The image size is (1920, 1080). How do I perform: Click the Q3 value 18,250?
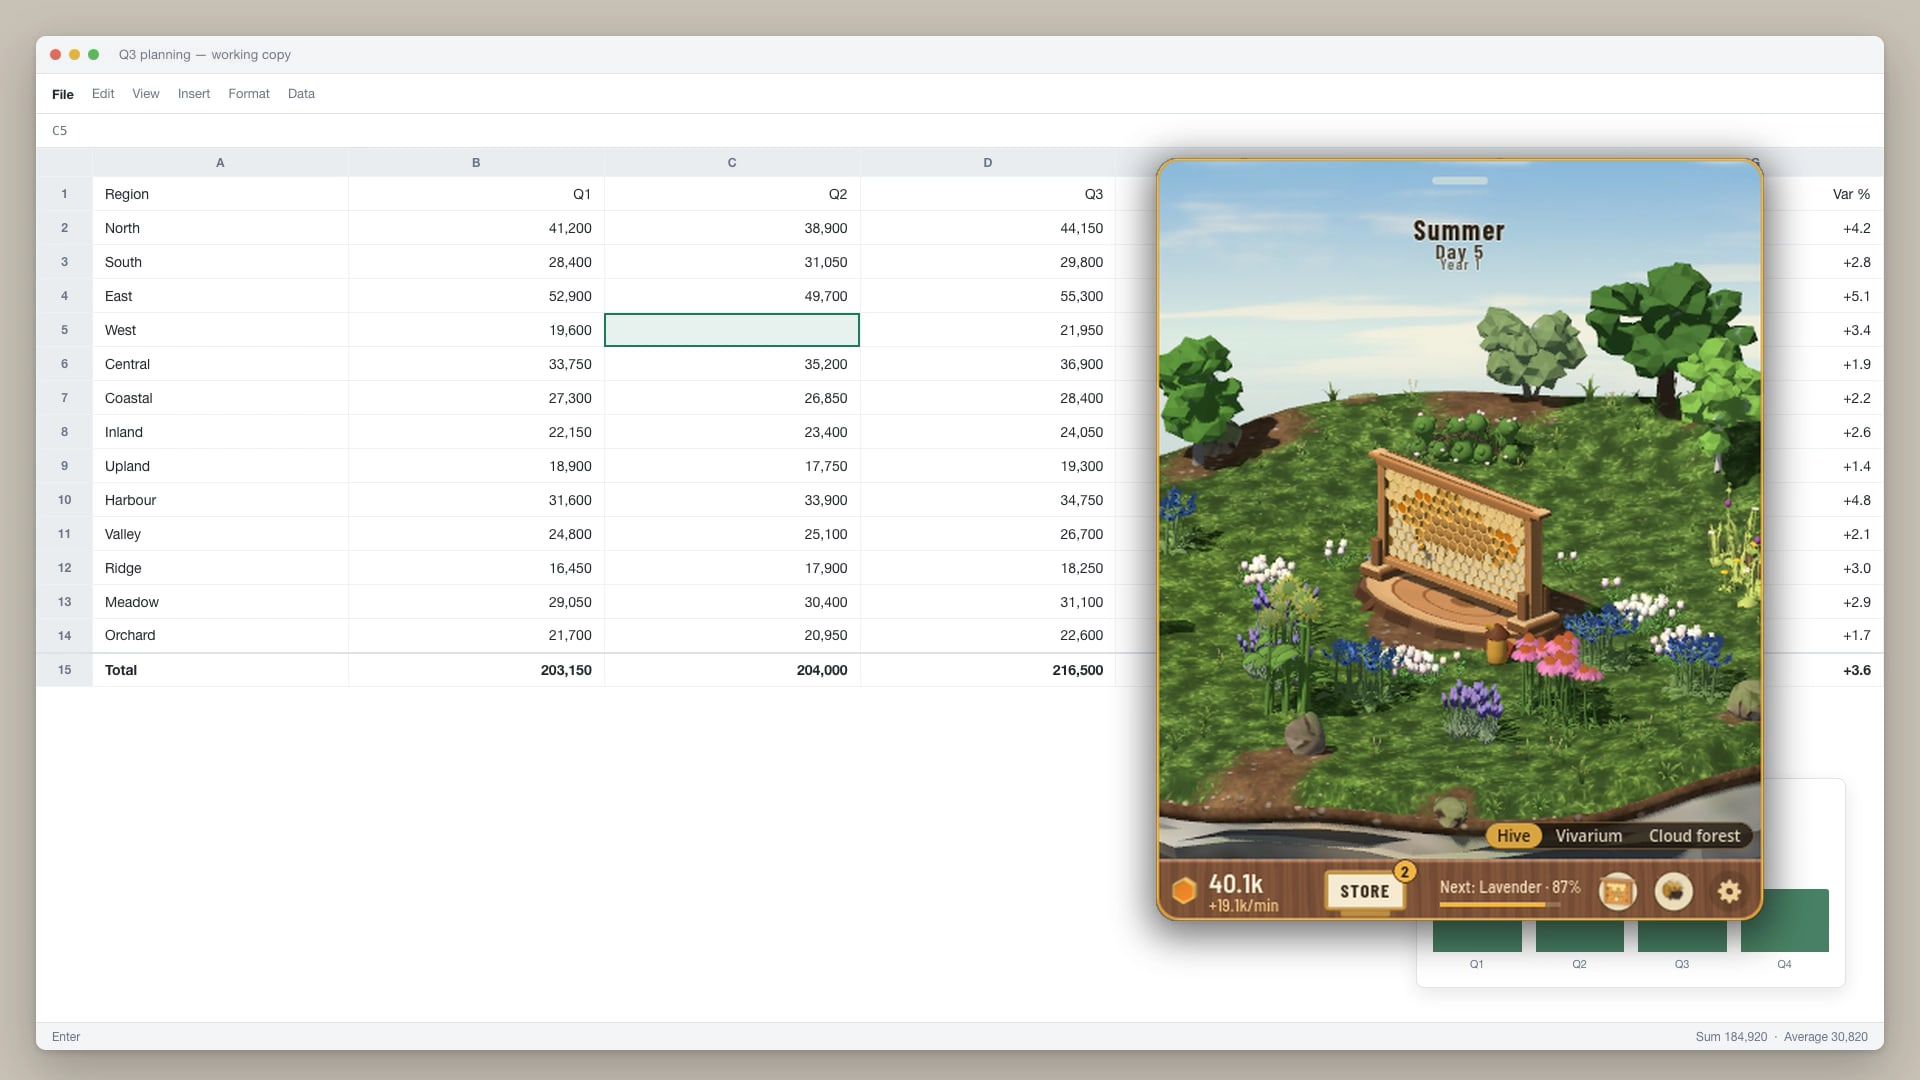pyautogui.click(x=988, y=568)
